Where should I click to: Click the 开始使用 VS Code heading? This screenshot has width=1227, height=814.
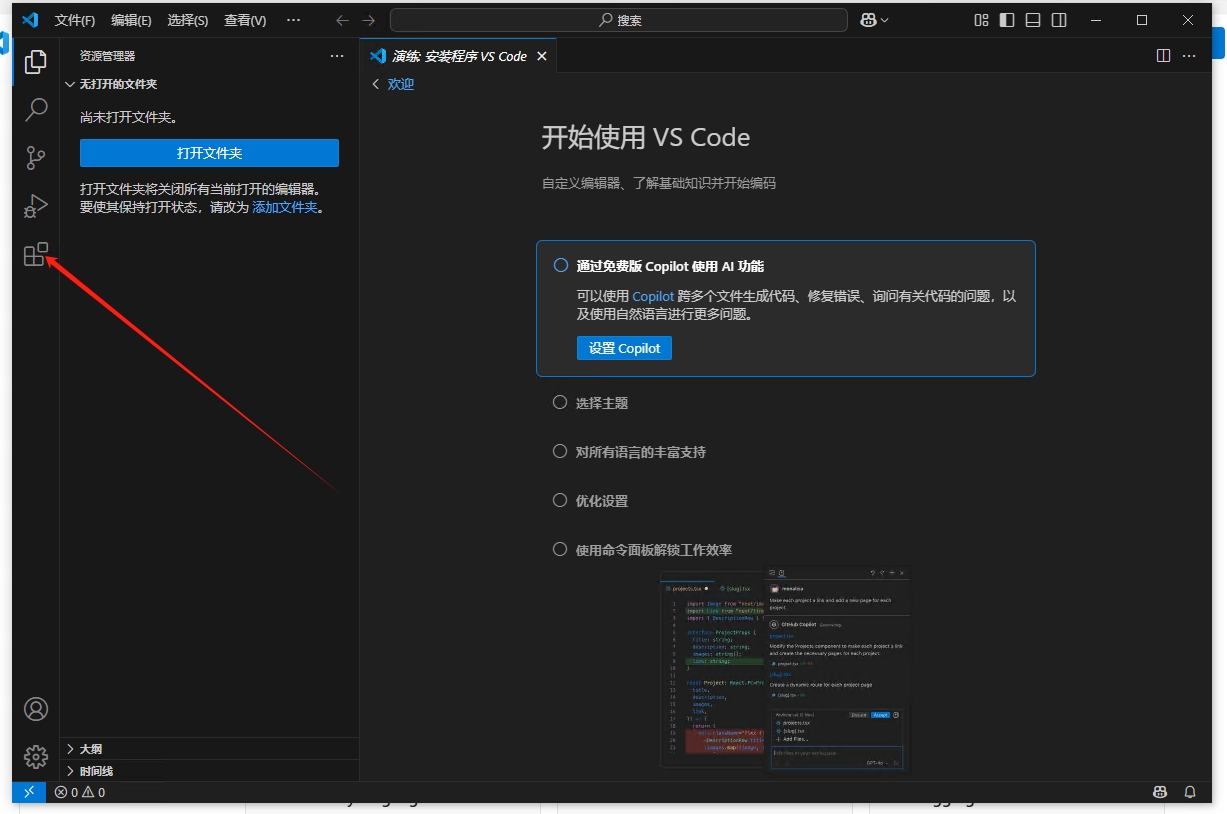pyautogui.click(x=646, y=137)
